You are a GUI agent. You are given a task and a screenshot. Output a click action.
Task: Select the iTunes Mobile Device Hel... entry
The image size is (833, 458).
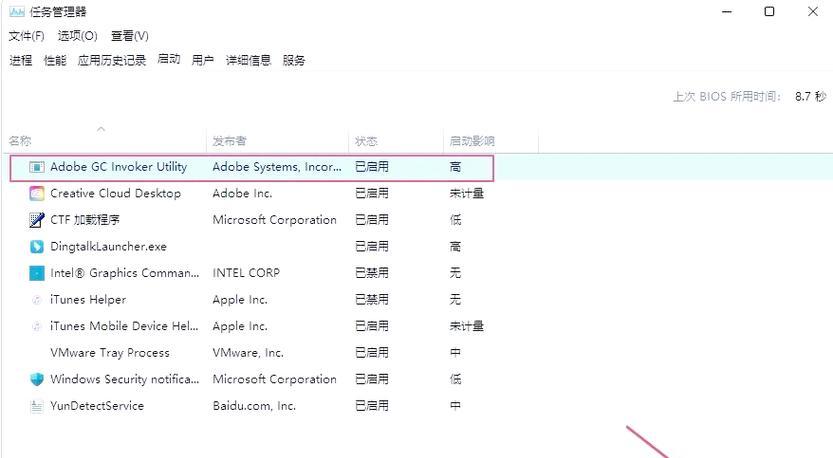pos(124,326)
